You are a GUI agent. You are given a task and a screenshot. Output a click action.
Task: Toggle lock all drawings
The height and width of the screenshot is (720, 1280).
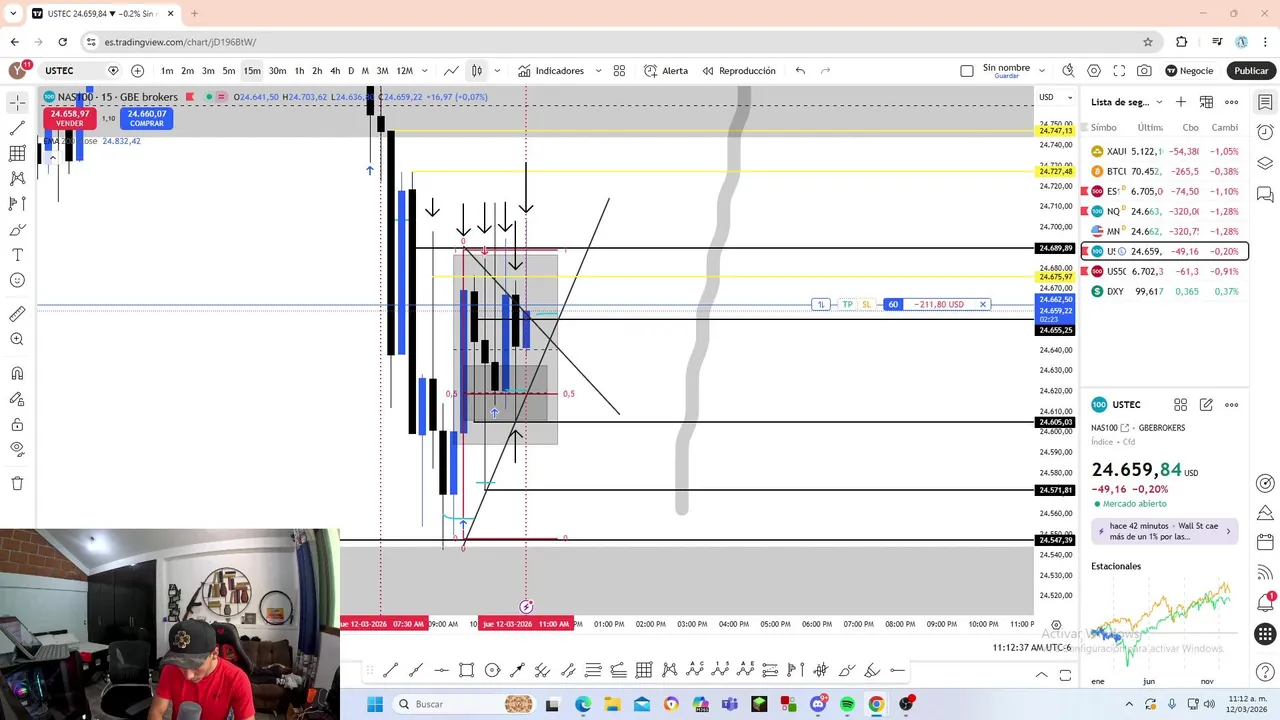coord(17,425)
